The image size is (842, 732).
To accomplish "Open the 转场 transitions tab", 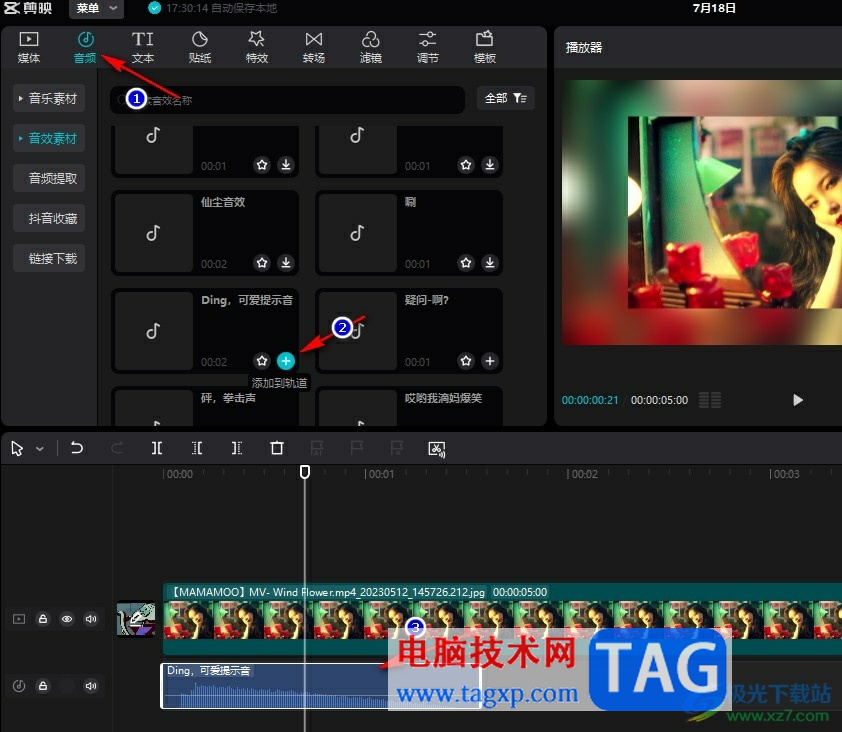I will coord(314,47).
